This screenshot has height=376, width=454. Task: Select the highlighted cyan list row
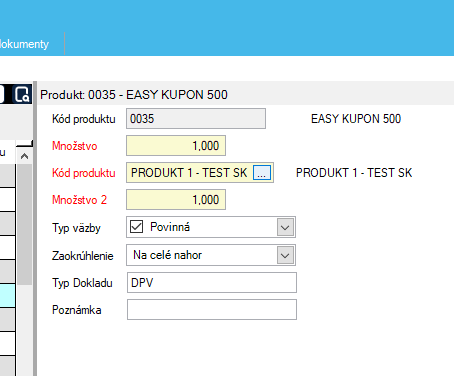[x=7, y=296]
